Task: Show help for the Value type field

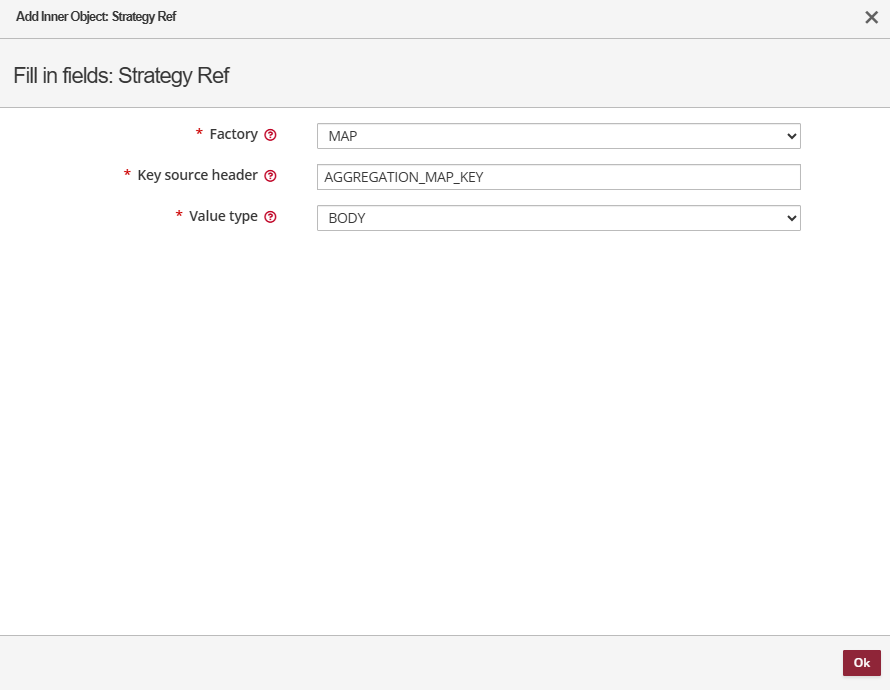Action: click(271, 217)
